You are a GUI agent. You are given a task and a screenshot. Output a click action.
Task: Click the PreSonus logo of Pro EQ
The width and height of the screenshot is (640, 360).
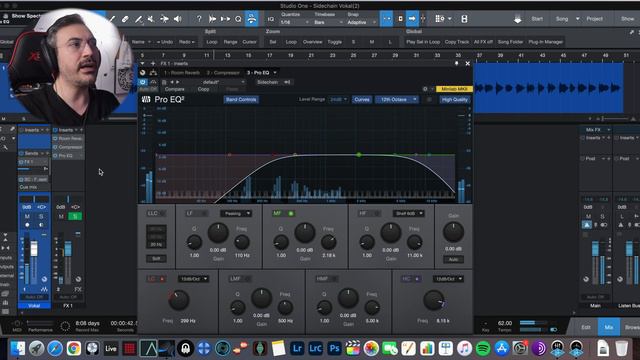(146, 99)
